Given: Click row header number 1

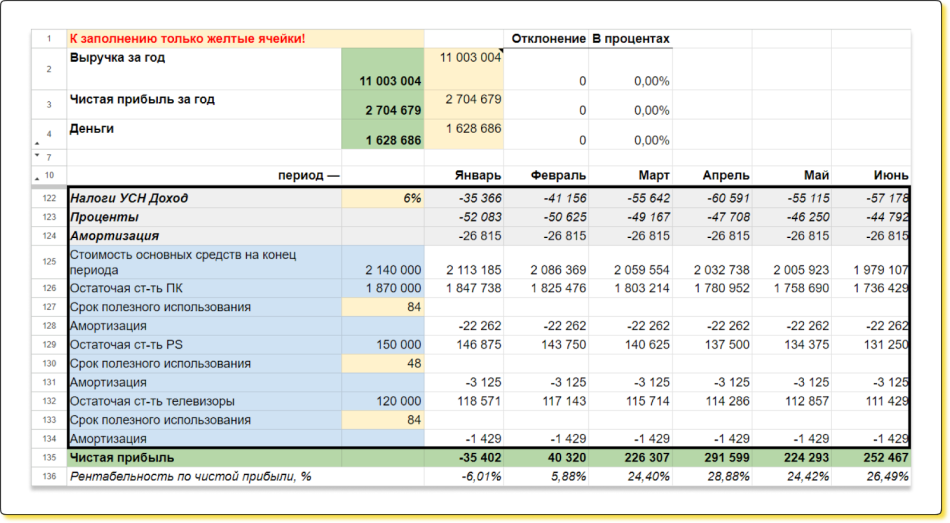Looking at the screenshot, I should click(49, 39).
